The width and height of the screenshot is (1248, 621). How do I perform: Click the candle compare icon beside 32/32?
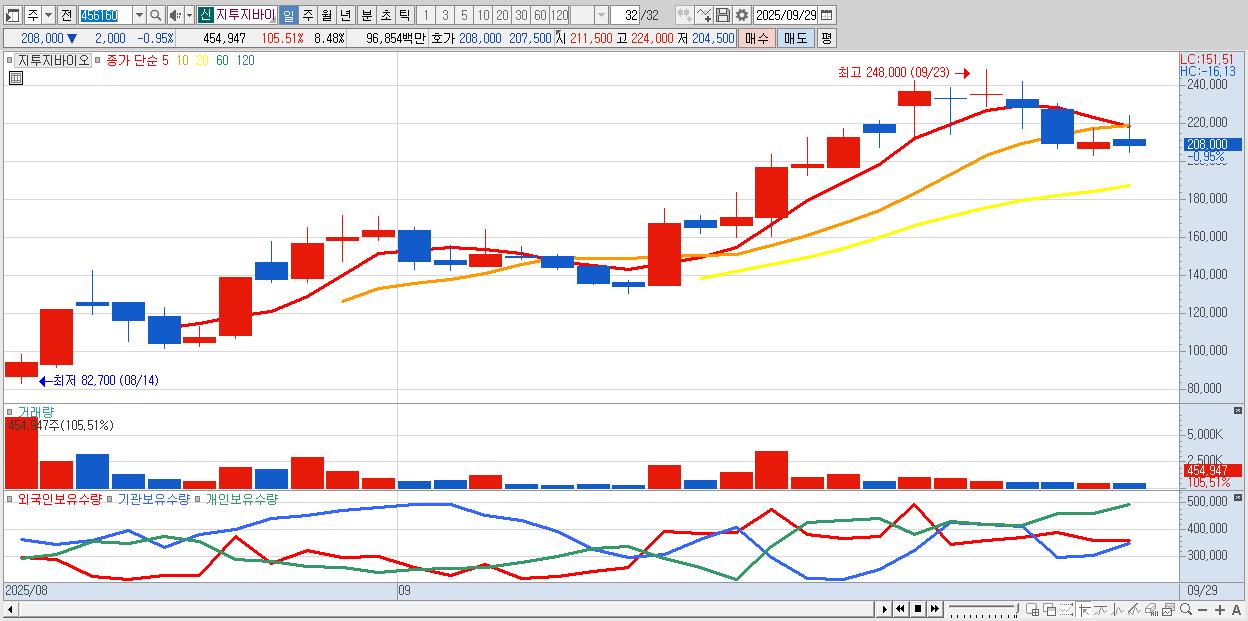[685, 15]
